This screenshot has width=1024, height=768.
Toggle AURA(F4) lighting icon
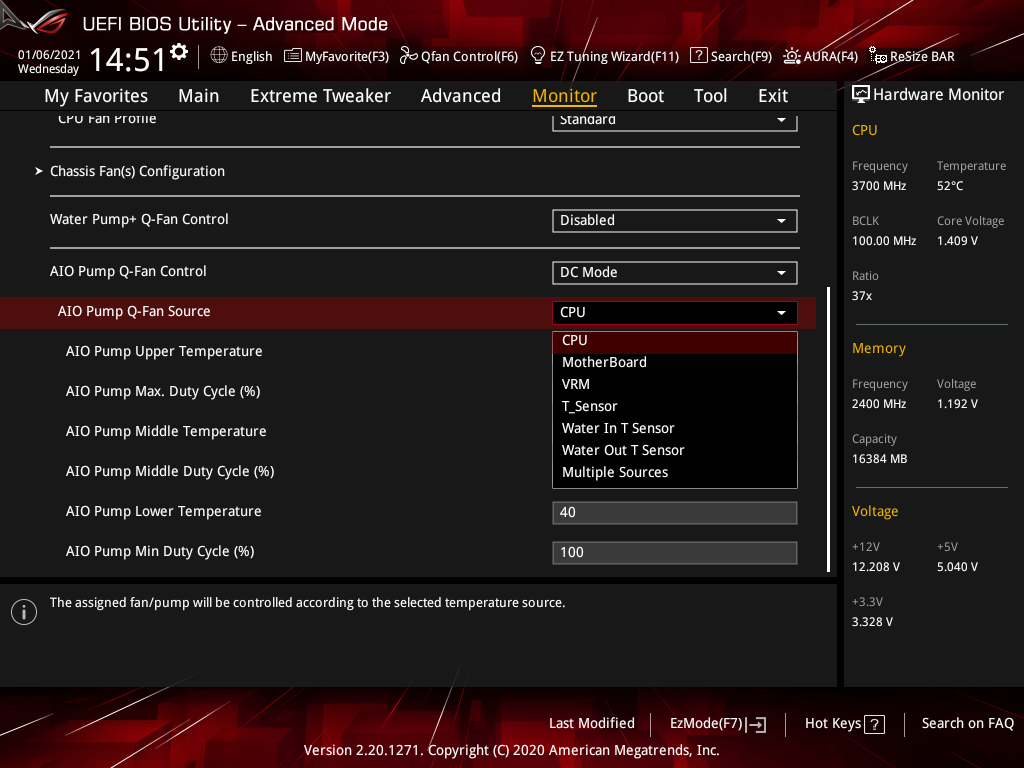pyautogui.click(x=792, y=56)
